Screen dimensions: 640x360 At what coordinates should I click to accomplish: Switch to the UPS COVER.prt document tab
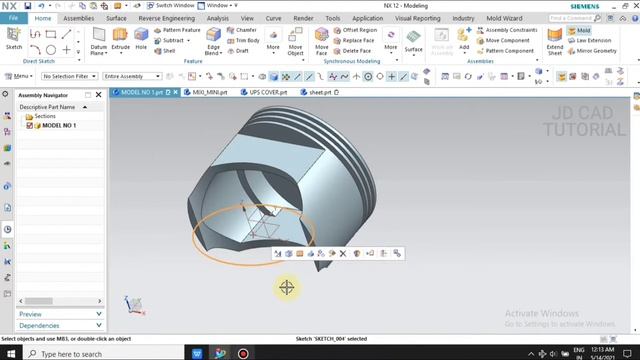click(264, 92)
